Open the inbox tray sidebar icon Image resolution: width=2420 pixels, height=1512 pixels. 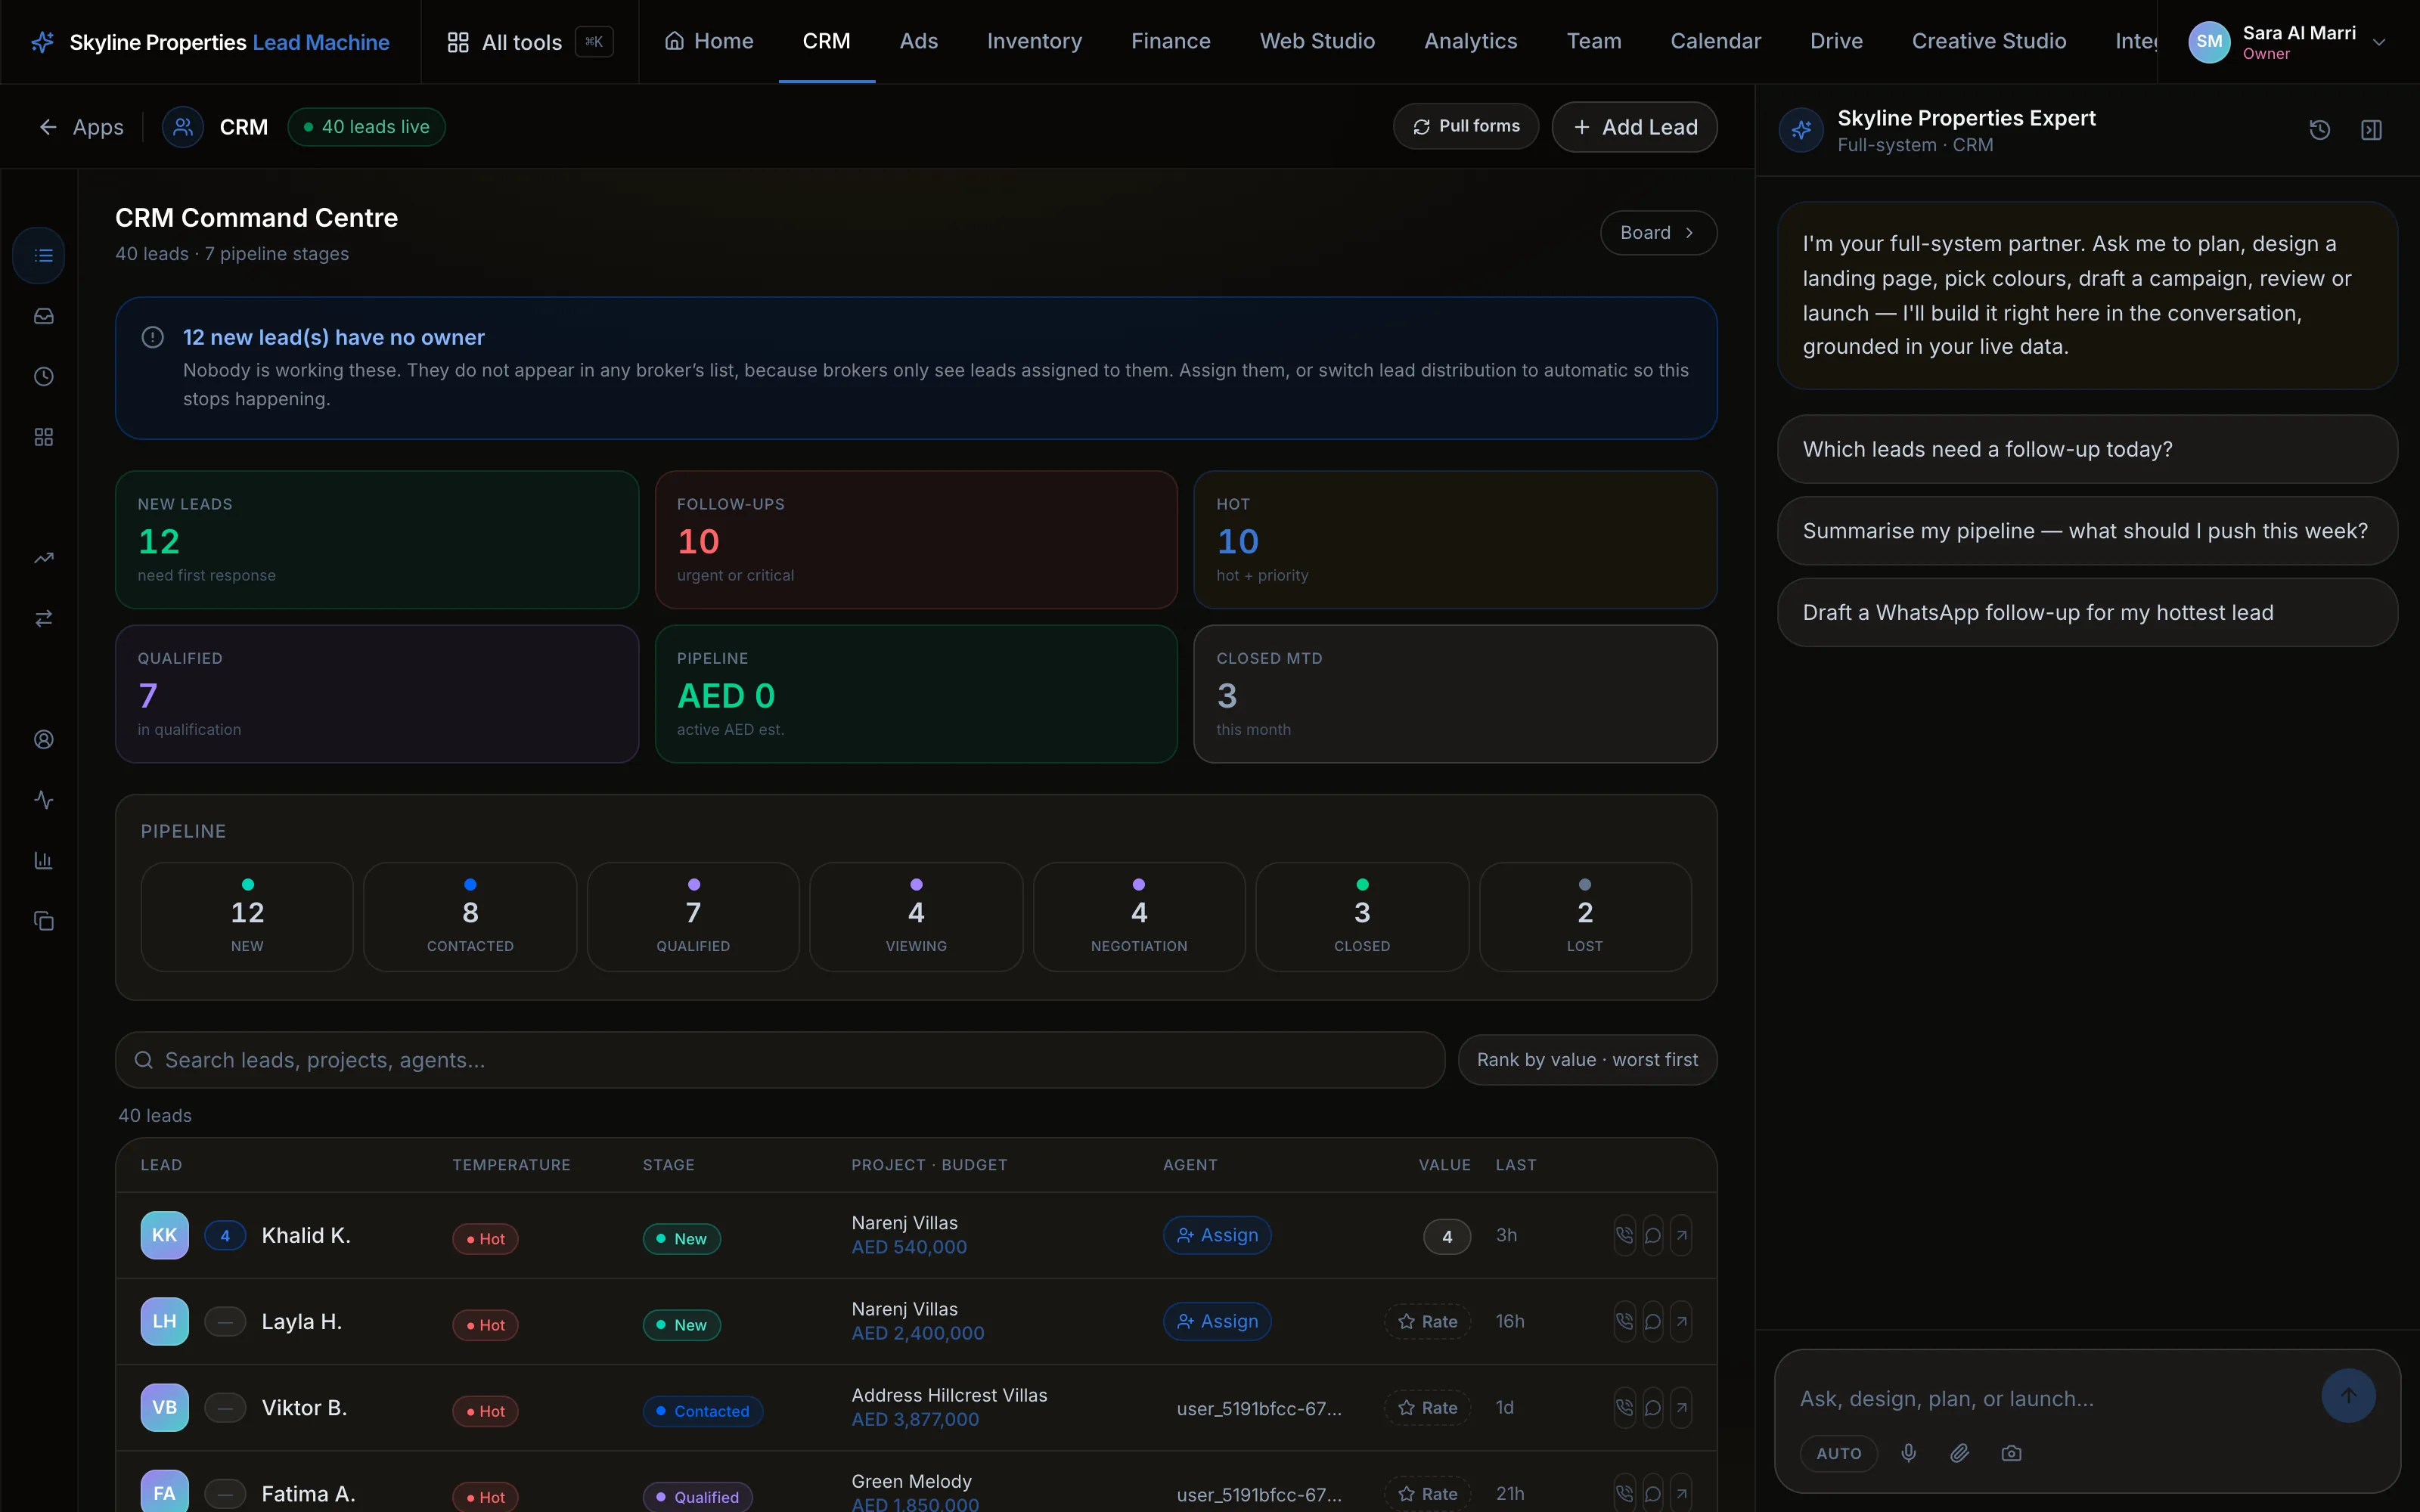coord(43,316)
